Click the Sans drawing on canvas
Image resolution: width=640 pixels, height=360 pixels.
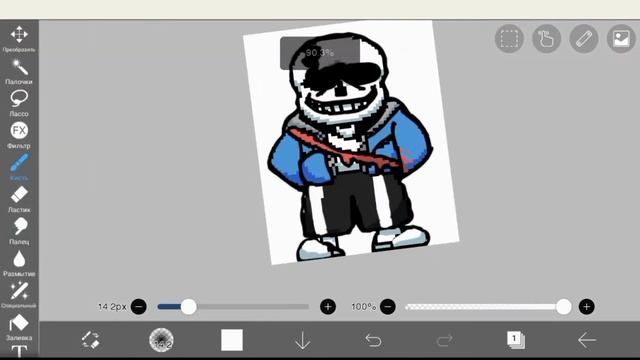coord(350,147)
